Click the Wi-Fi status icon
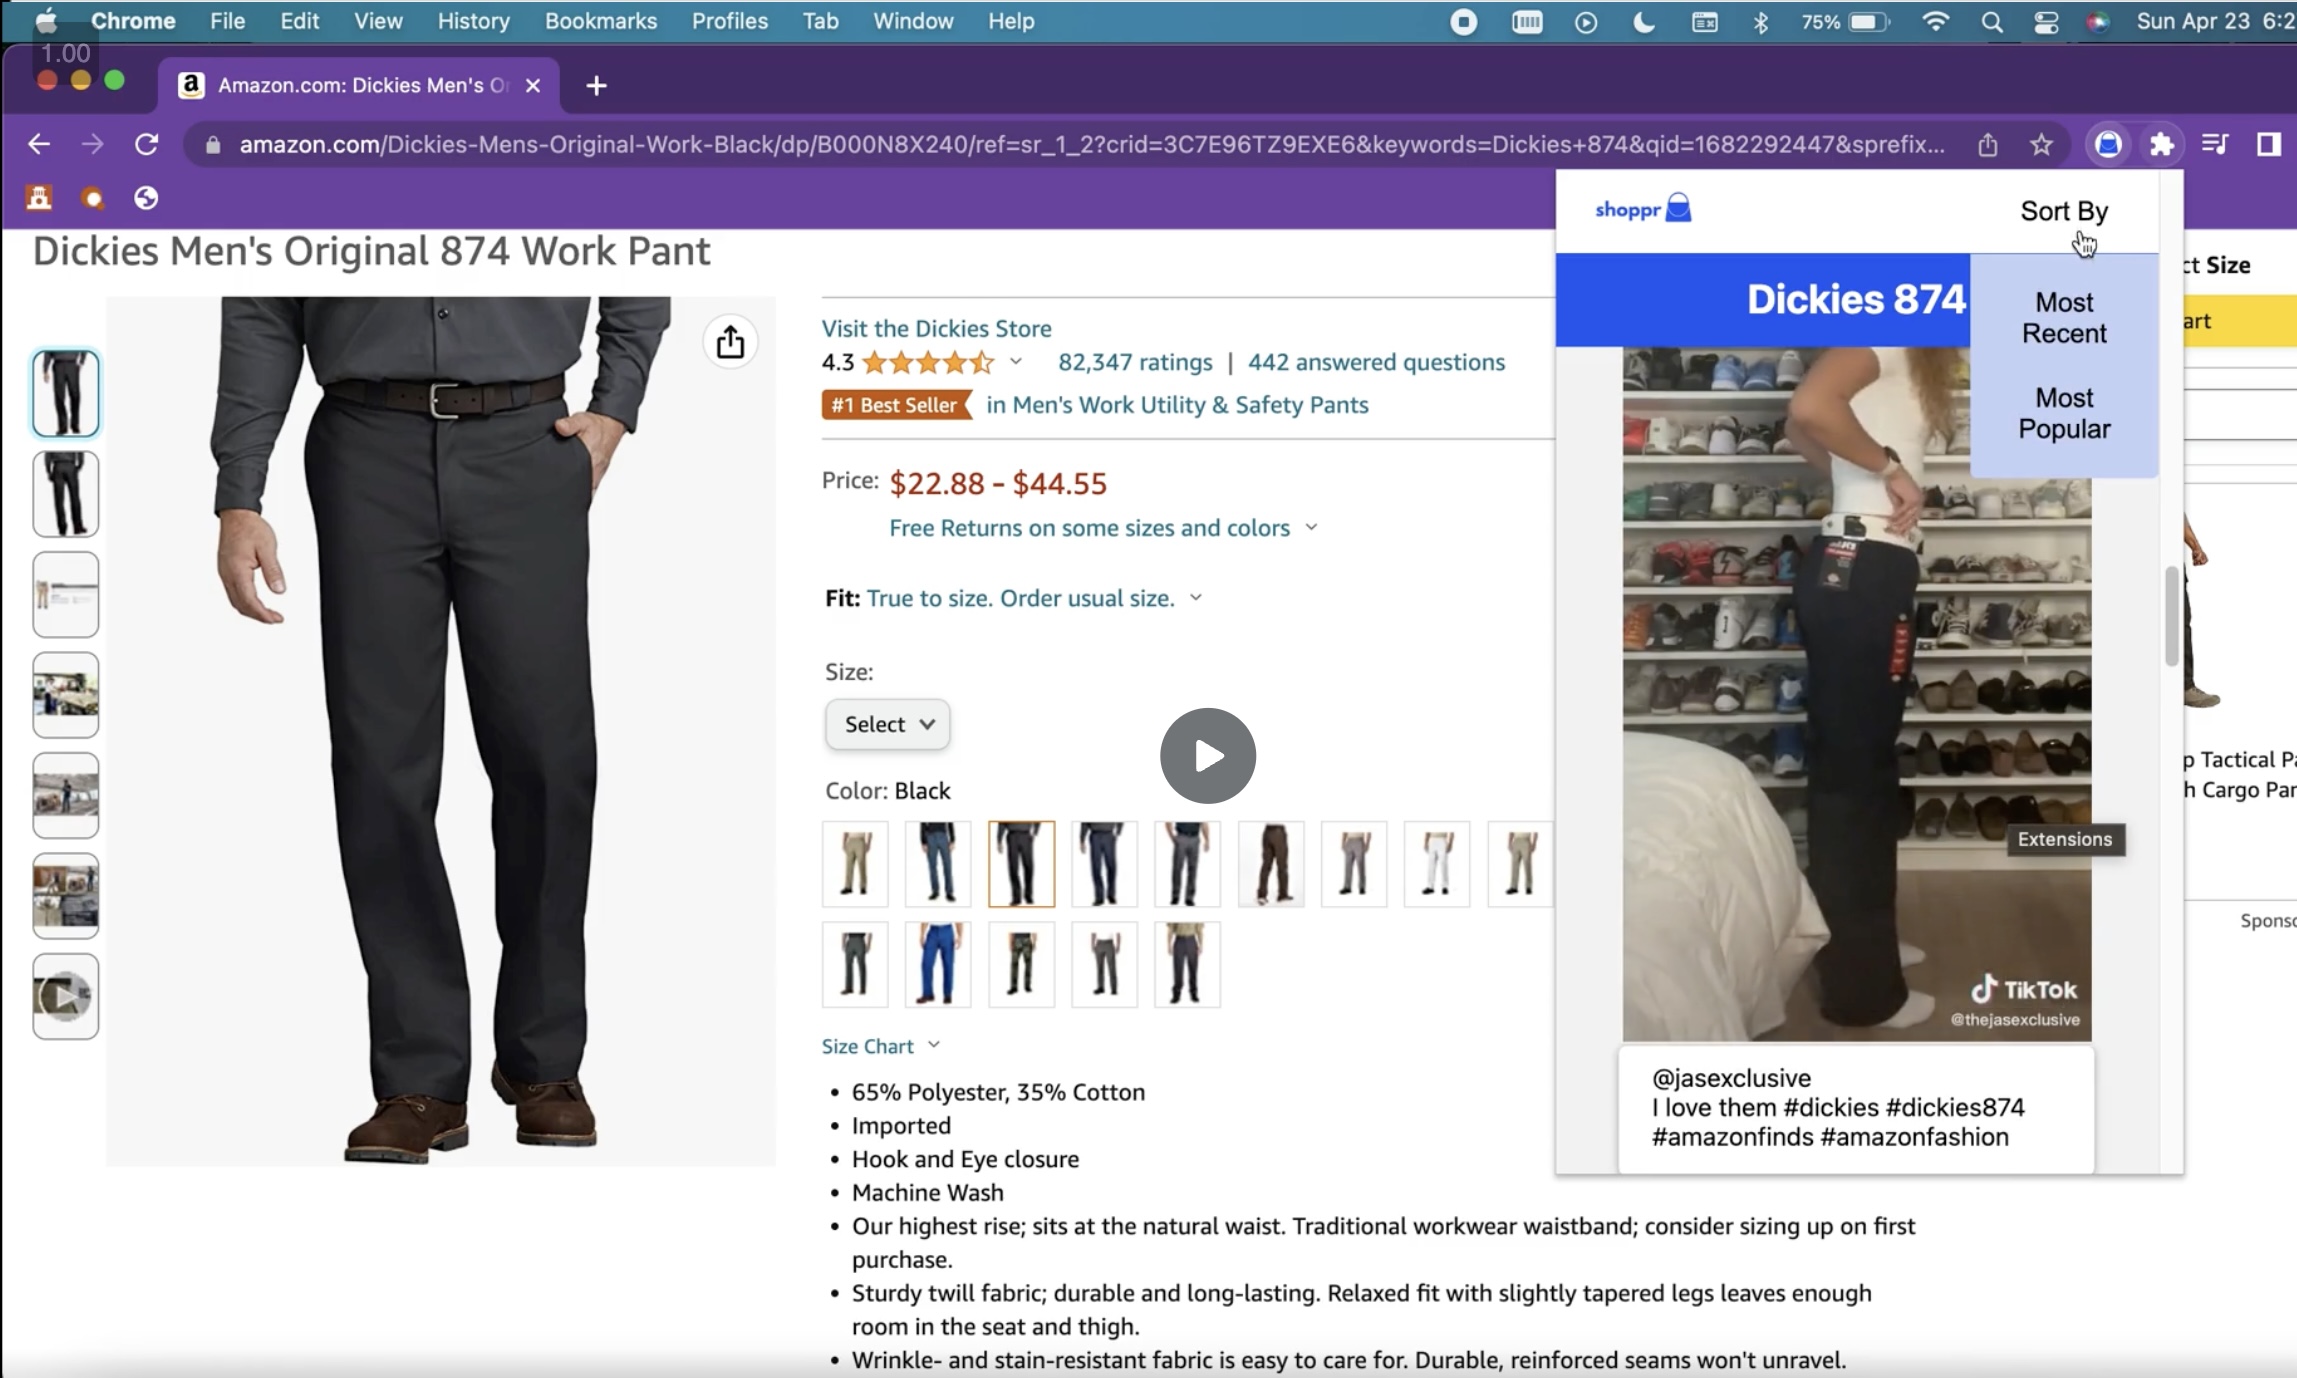 1936,22
